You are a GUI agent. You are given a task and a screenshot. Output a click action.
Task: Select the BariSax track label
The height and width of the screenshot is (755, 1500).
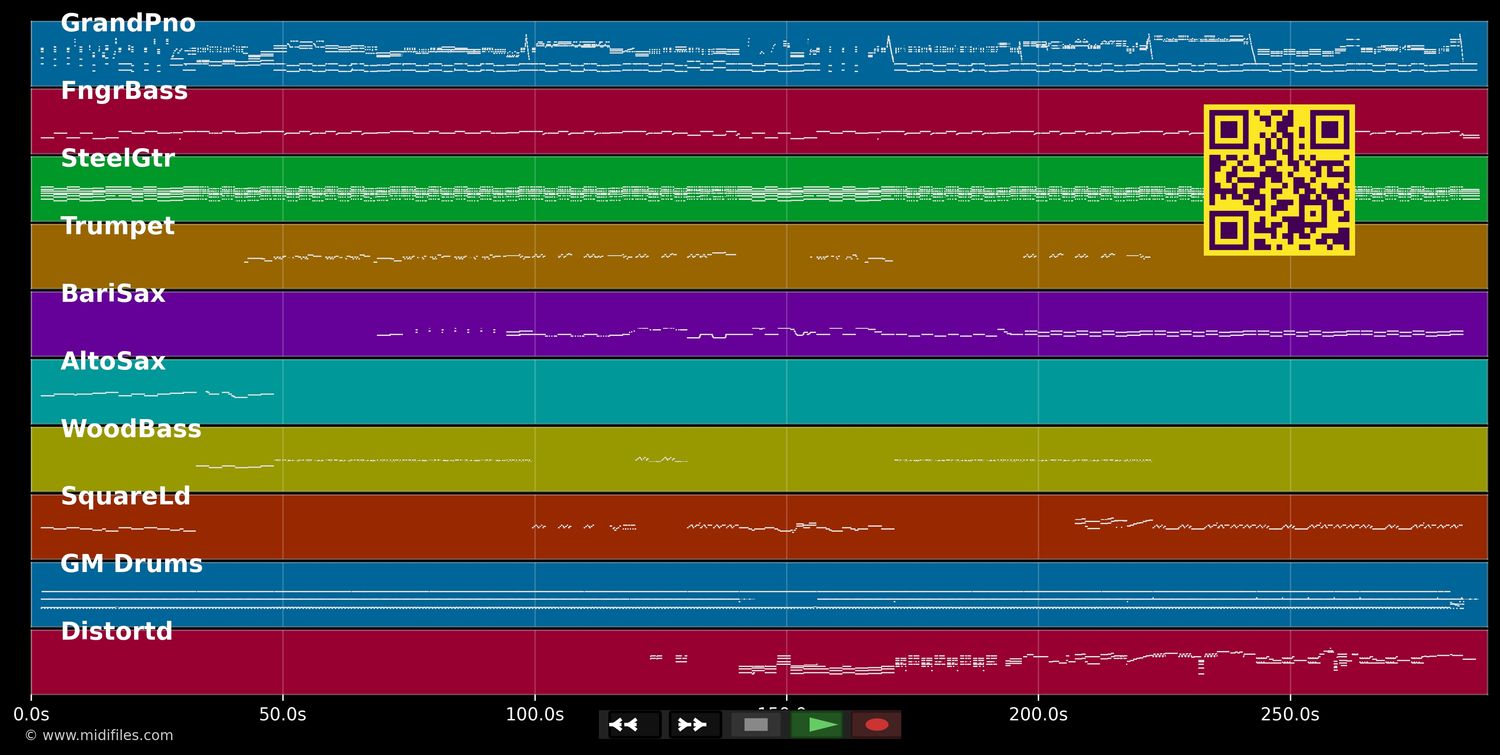click(113, 294)
